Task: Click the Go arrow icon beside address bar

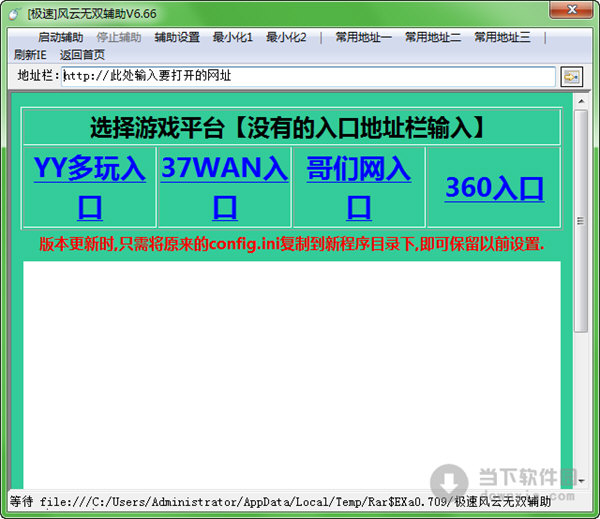Action: [571, 77]
